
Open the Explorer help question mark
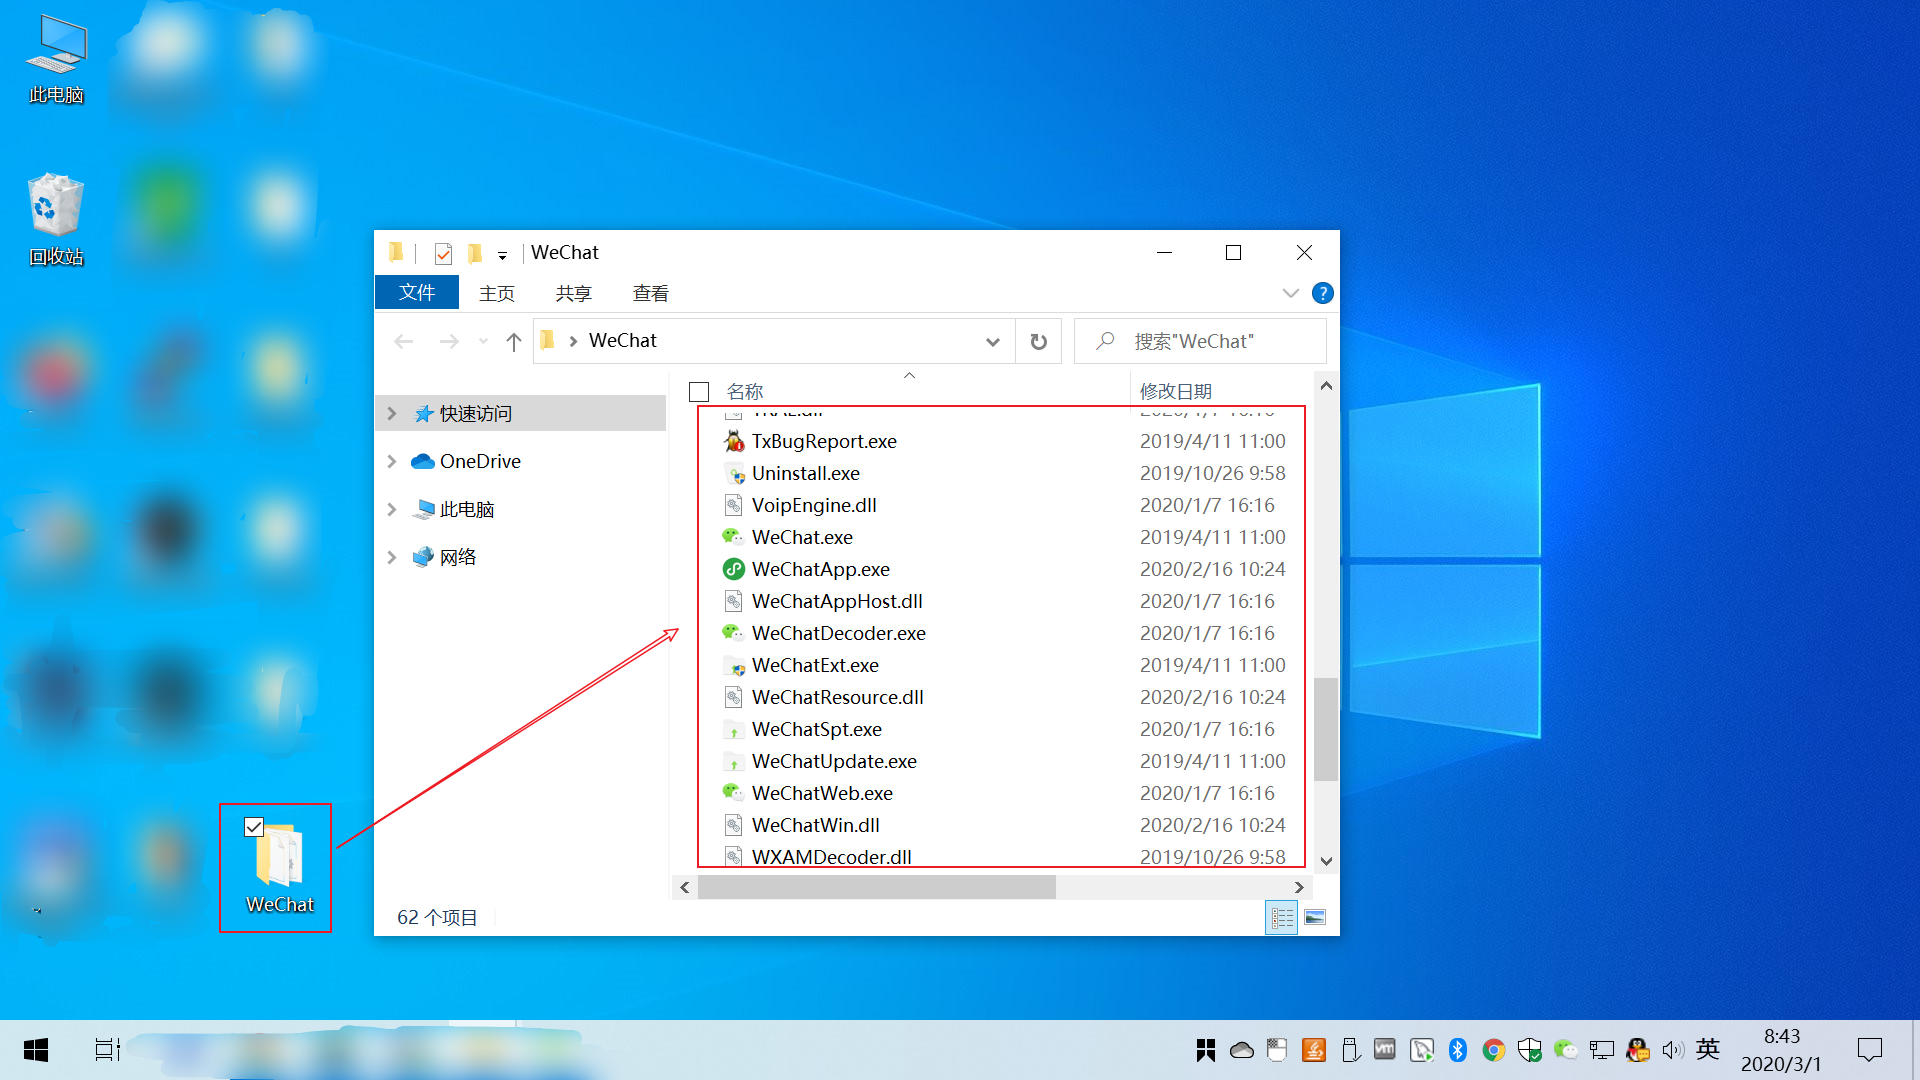[x=1322, y=293]
